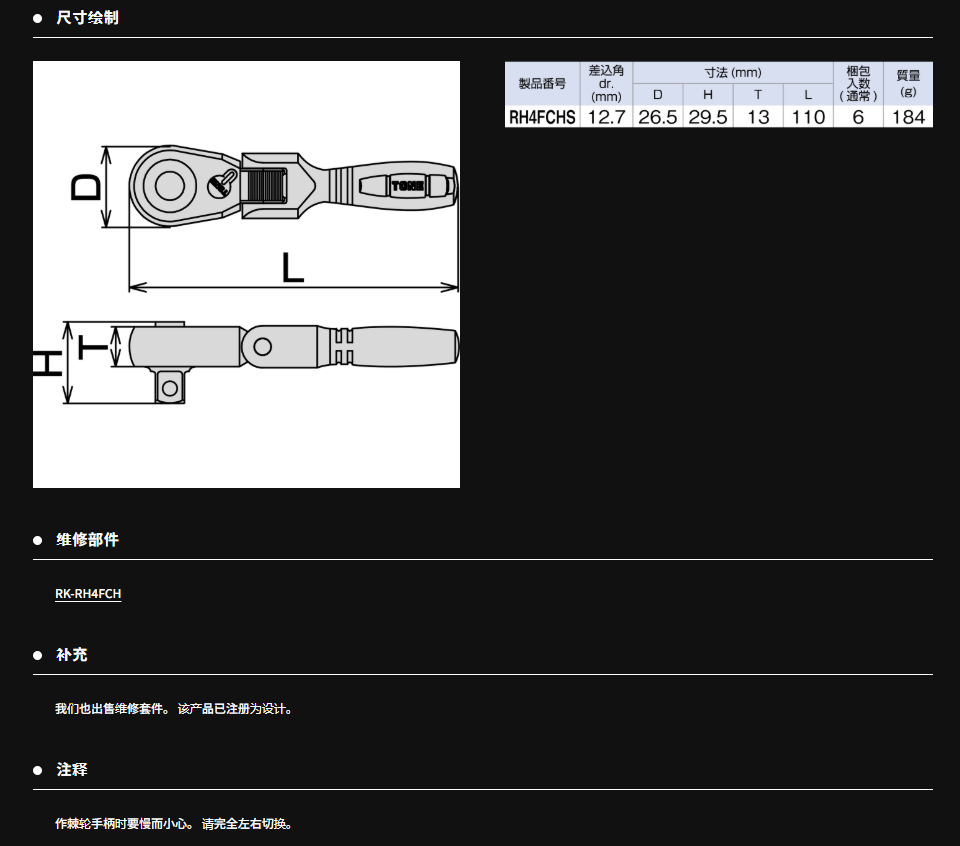Select the RH4FCHS product number cell
This screenshot has width=960, height=846.
pyautogui.click(x=542, y=117)
